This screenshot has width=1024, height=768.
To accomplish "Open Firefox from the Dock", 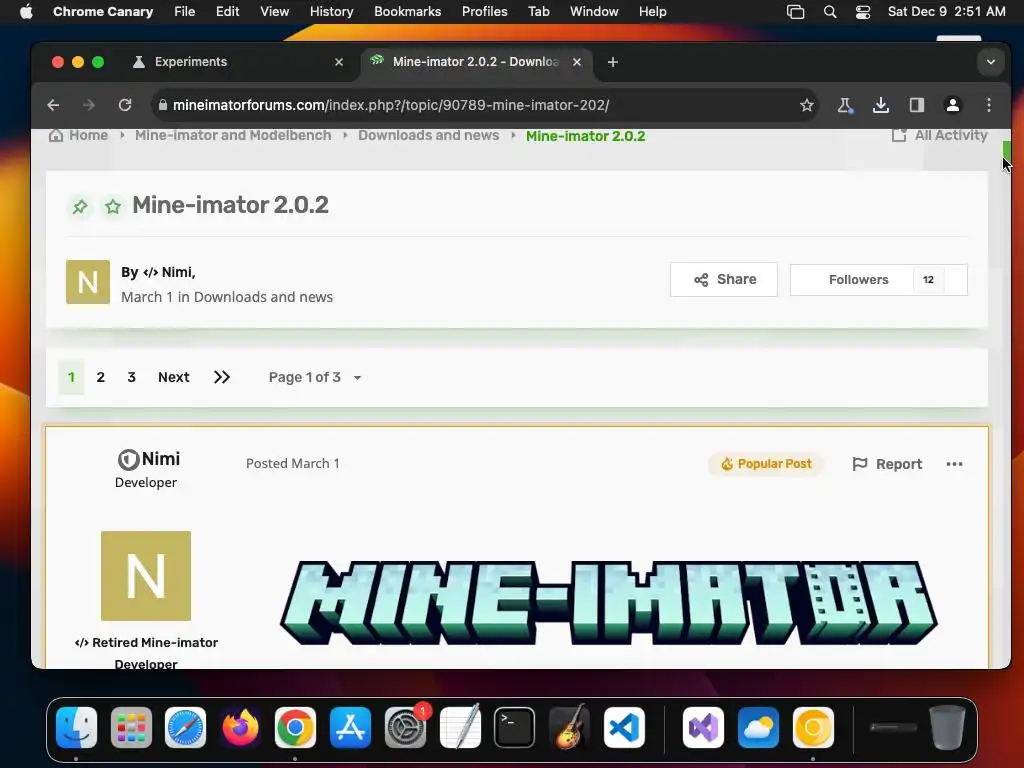I will pyautogui.click(x=240, y=727).
